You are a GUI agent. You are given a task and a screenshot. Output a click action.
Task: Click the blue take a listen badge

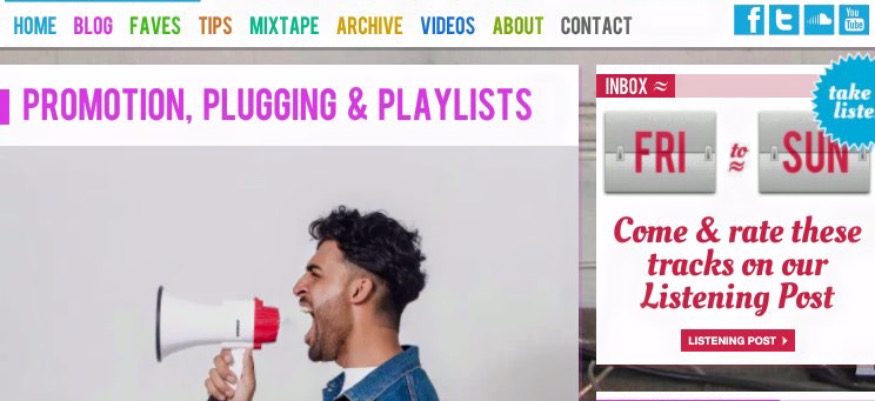click(845, 102)
